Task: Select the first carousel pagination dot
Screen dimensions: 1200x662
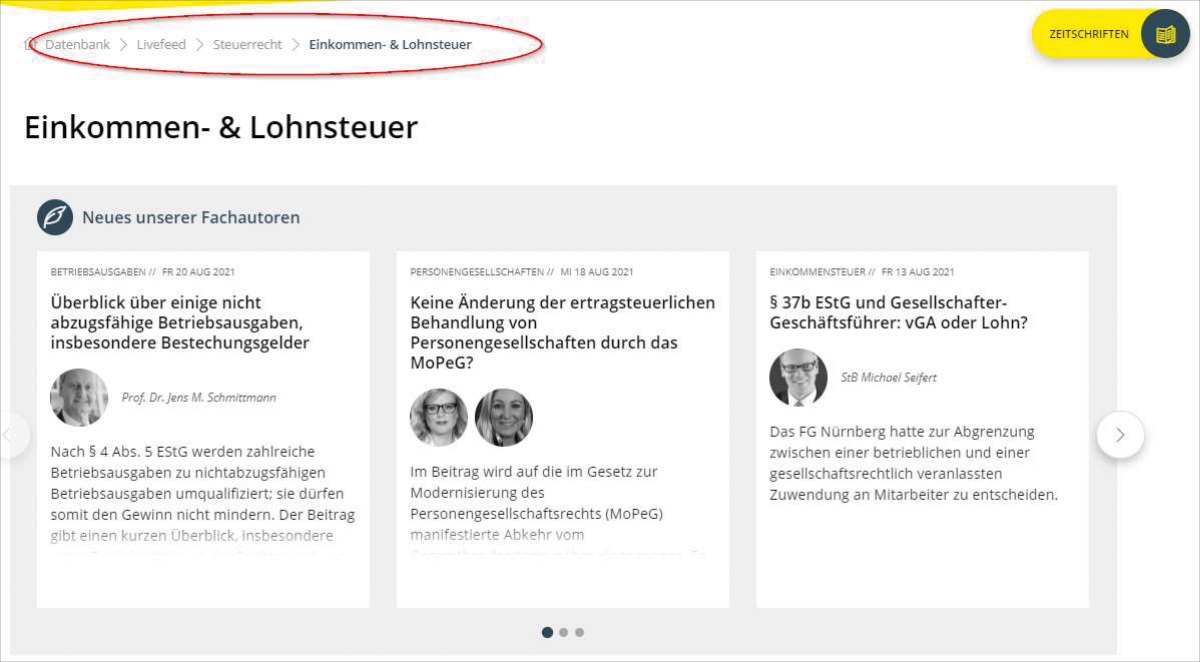Action: (547, 632)
